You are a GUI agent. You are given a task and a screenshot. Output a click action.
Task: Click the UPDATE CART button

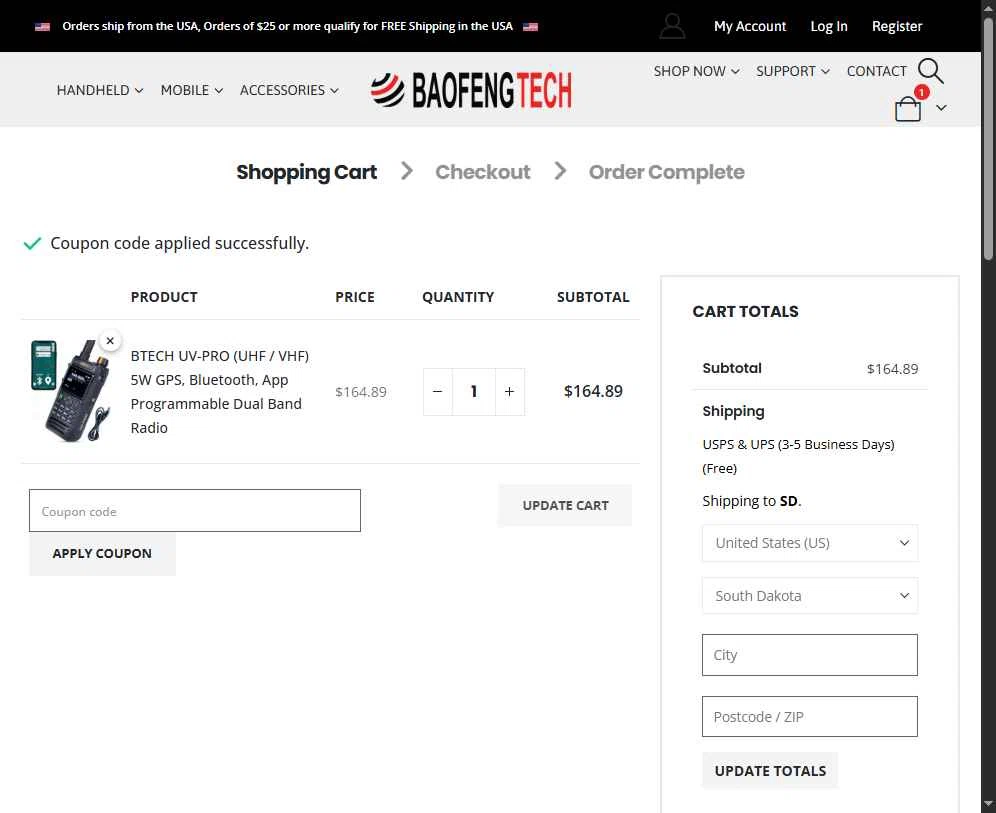point(565,506)
